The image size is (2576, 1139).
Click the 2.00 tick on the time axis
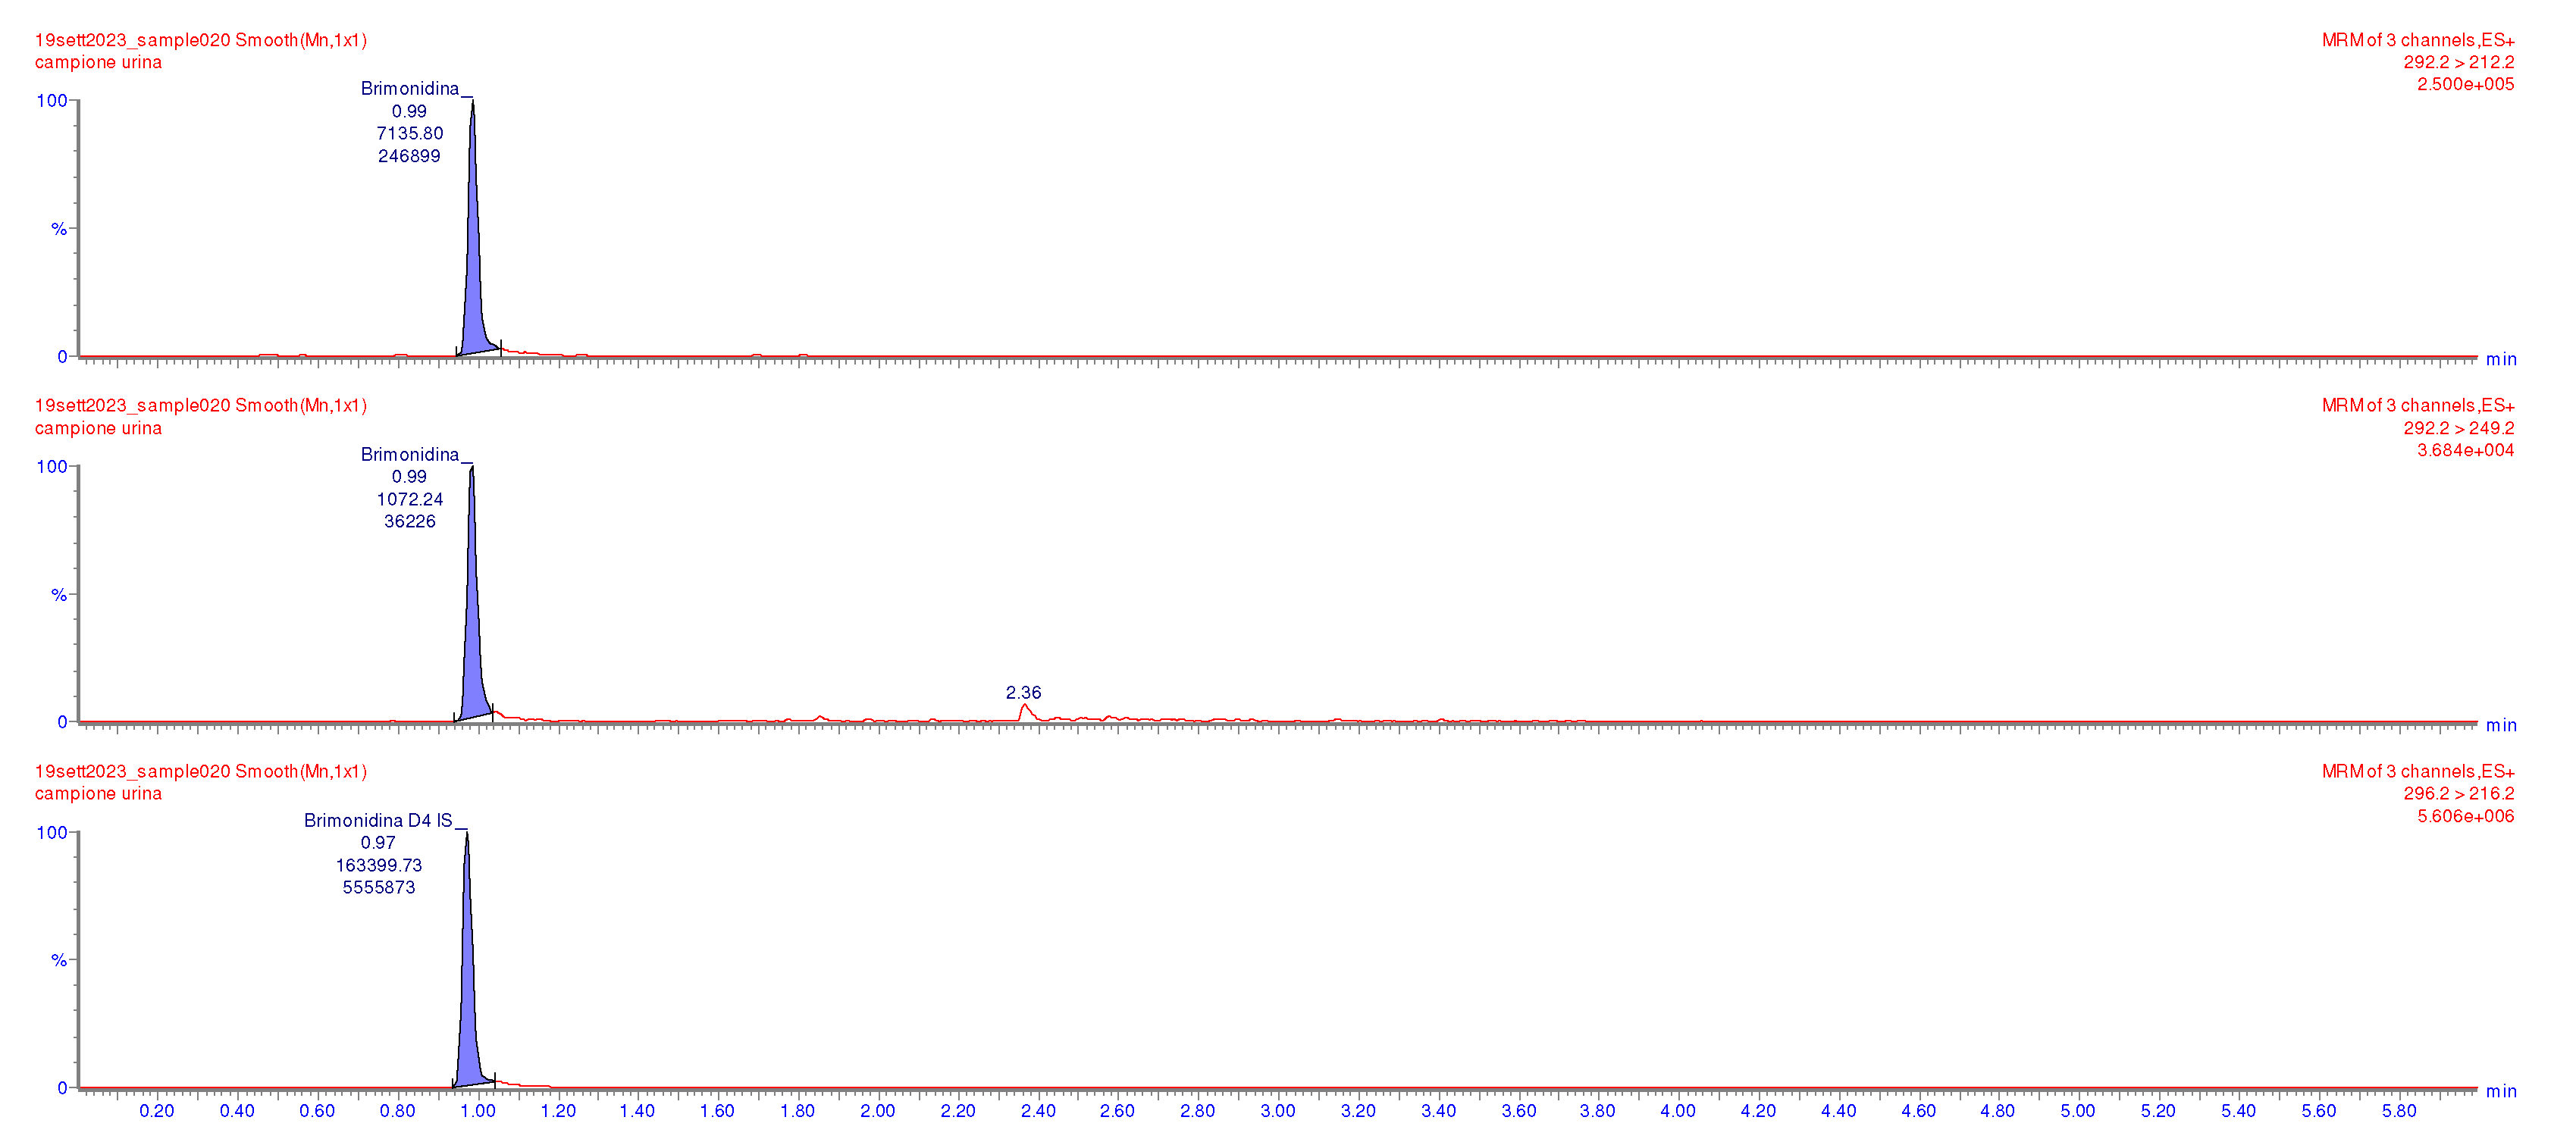pos(878,1110)
